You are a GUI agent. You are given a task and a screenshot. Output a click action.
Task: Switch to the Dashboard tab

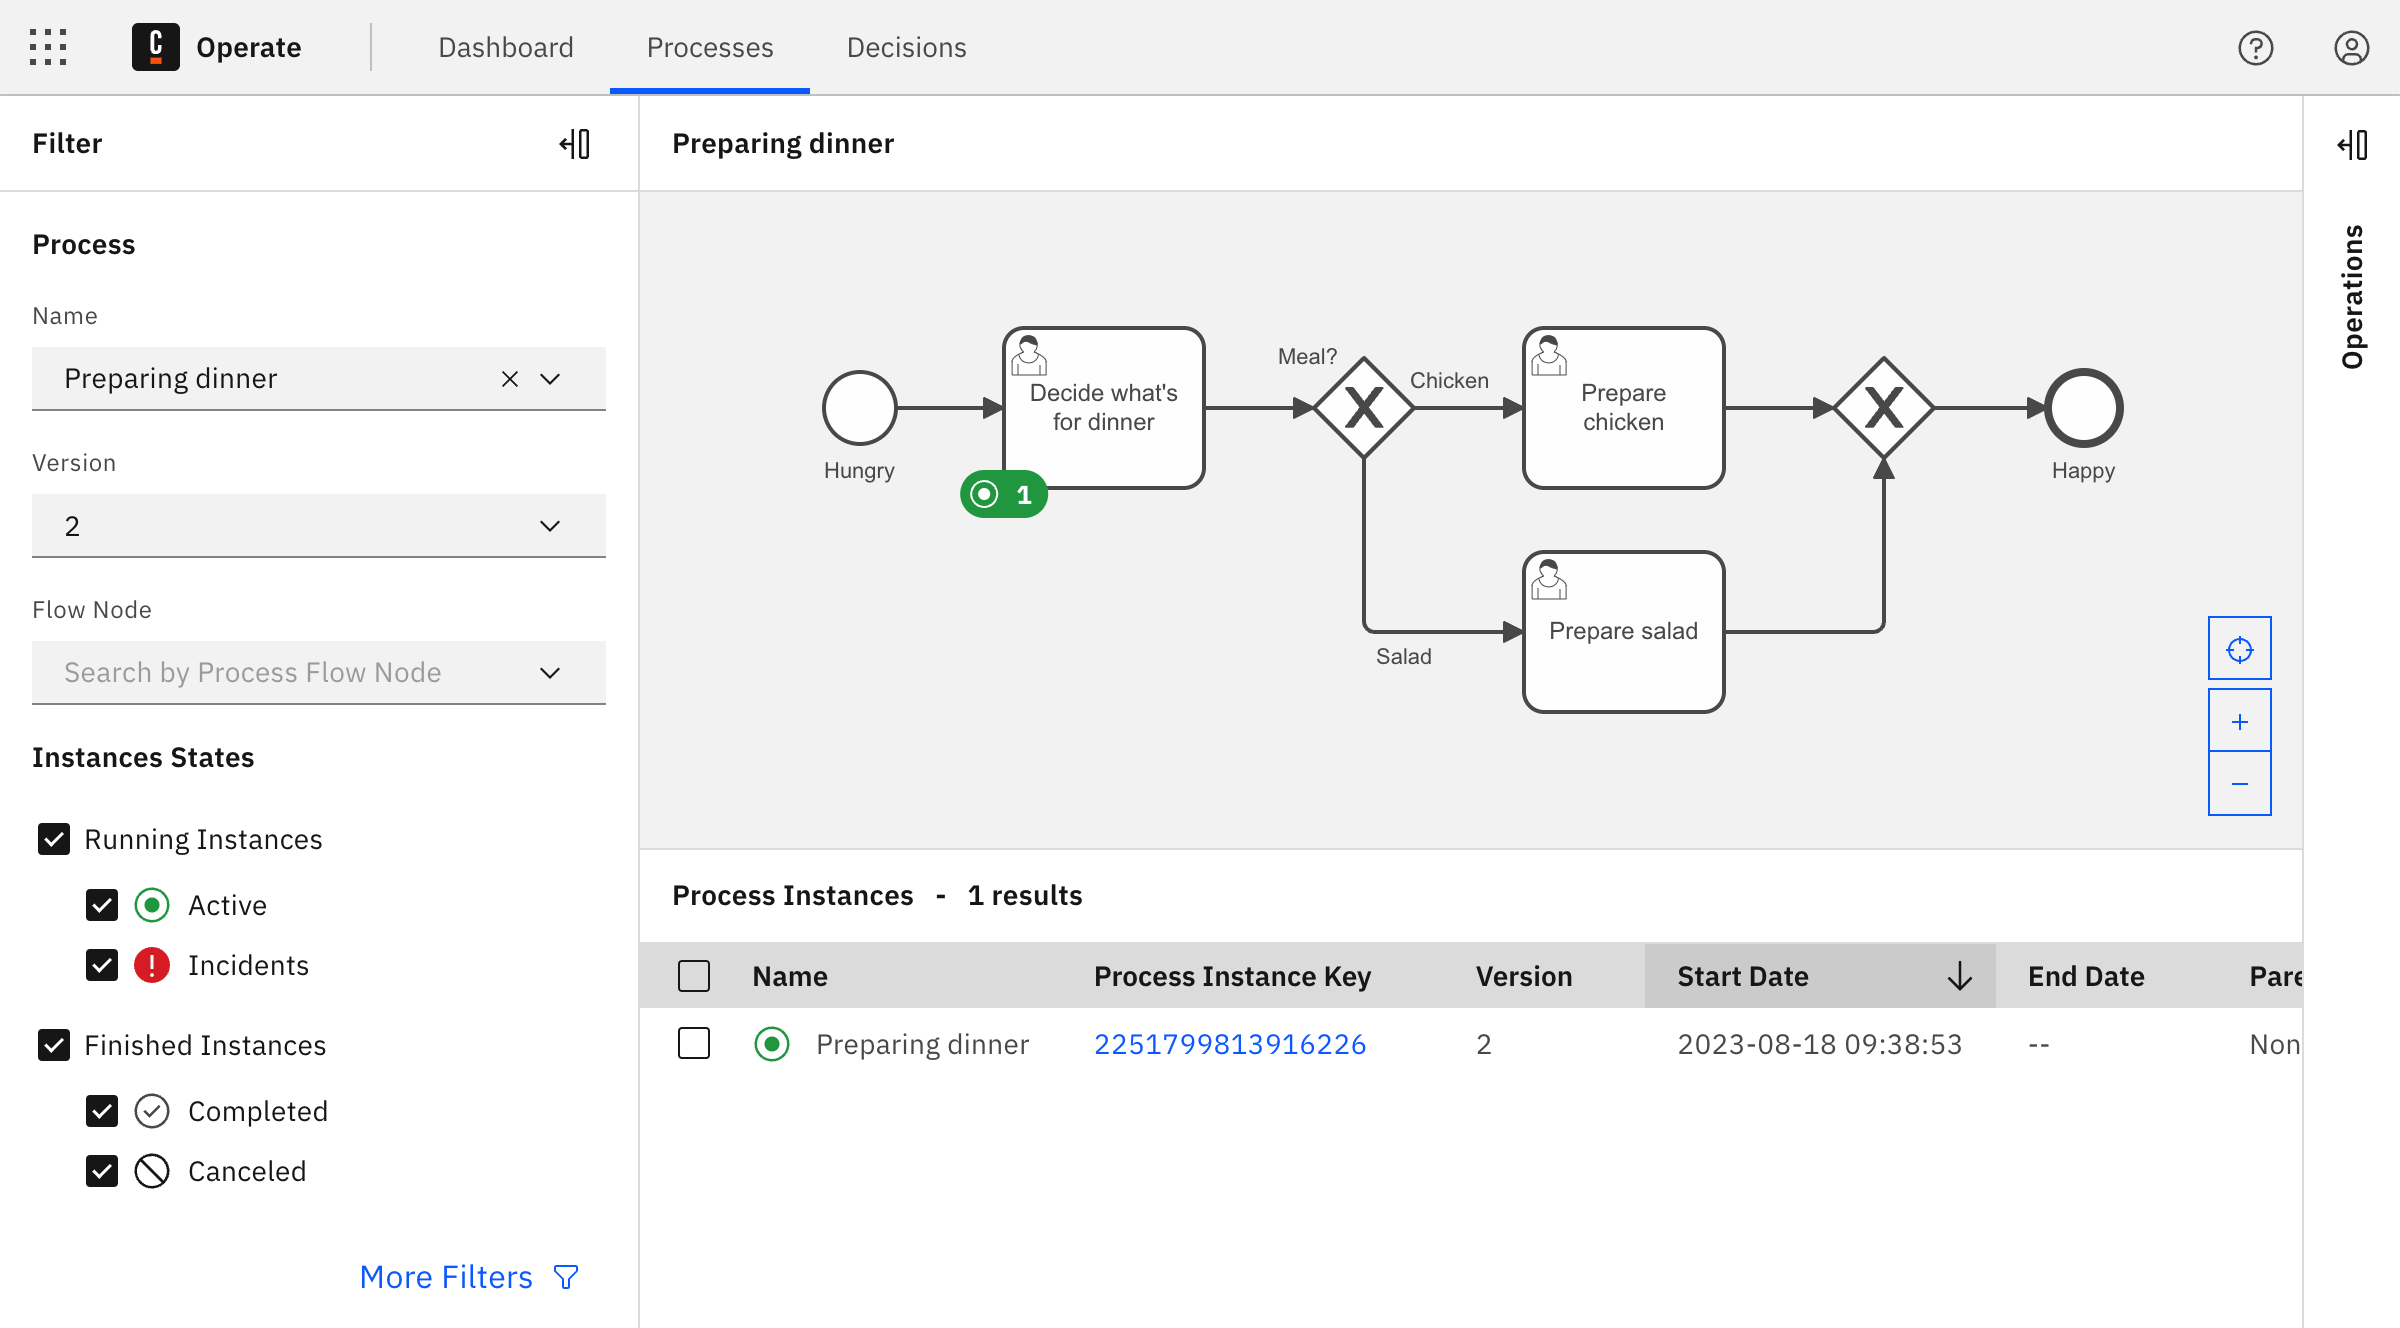click(x=506, y=47)
